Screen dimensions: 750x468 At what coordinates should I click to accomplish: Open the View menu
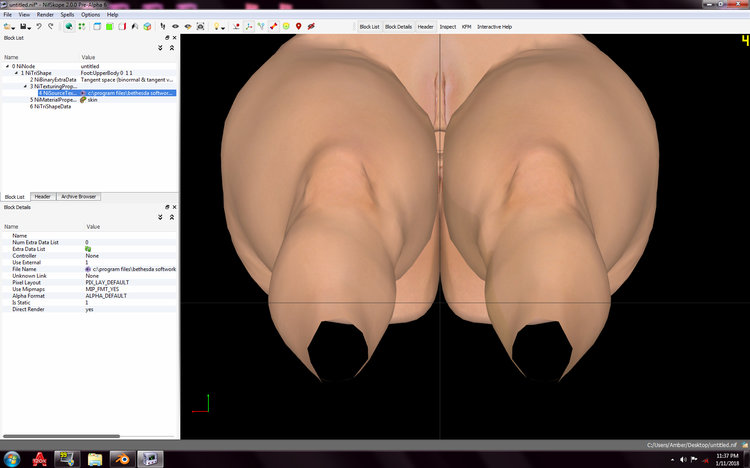24,15
